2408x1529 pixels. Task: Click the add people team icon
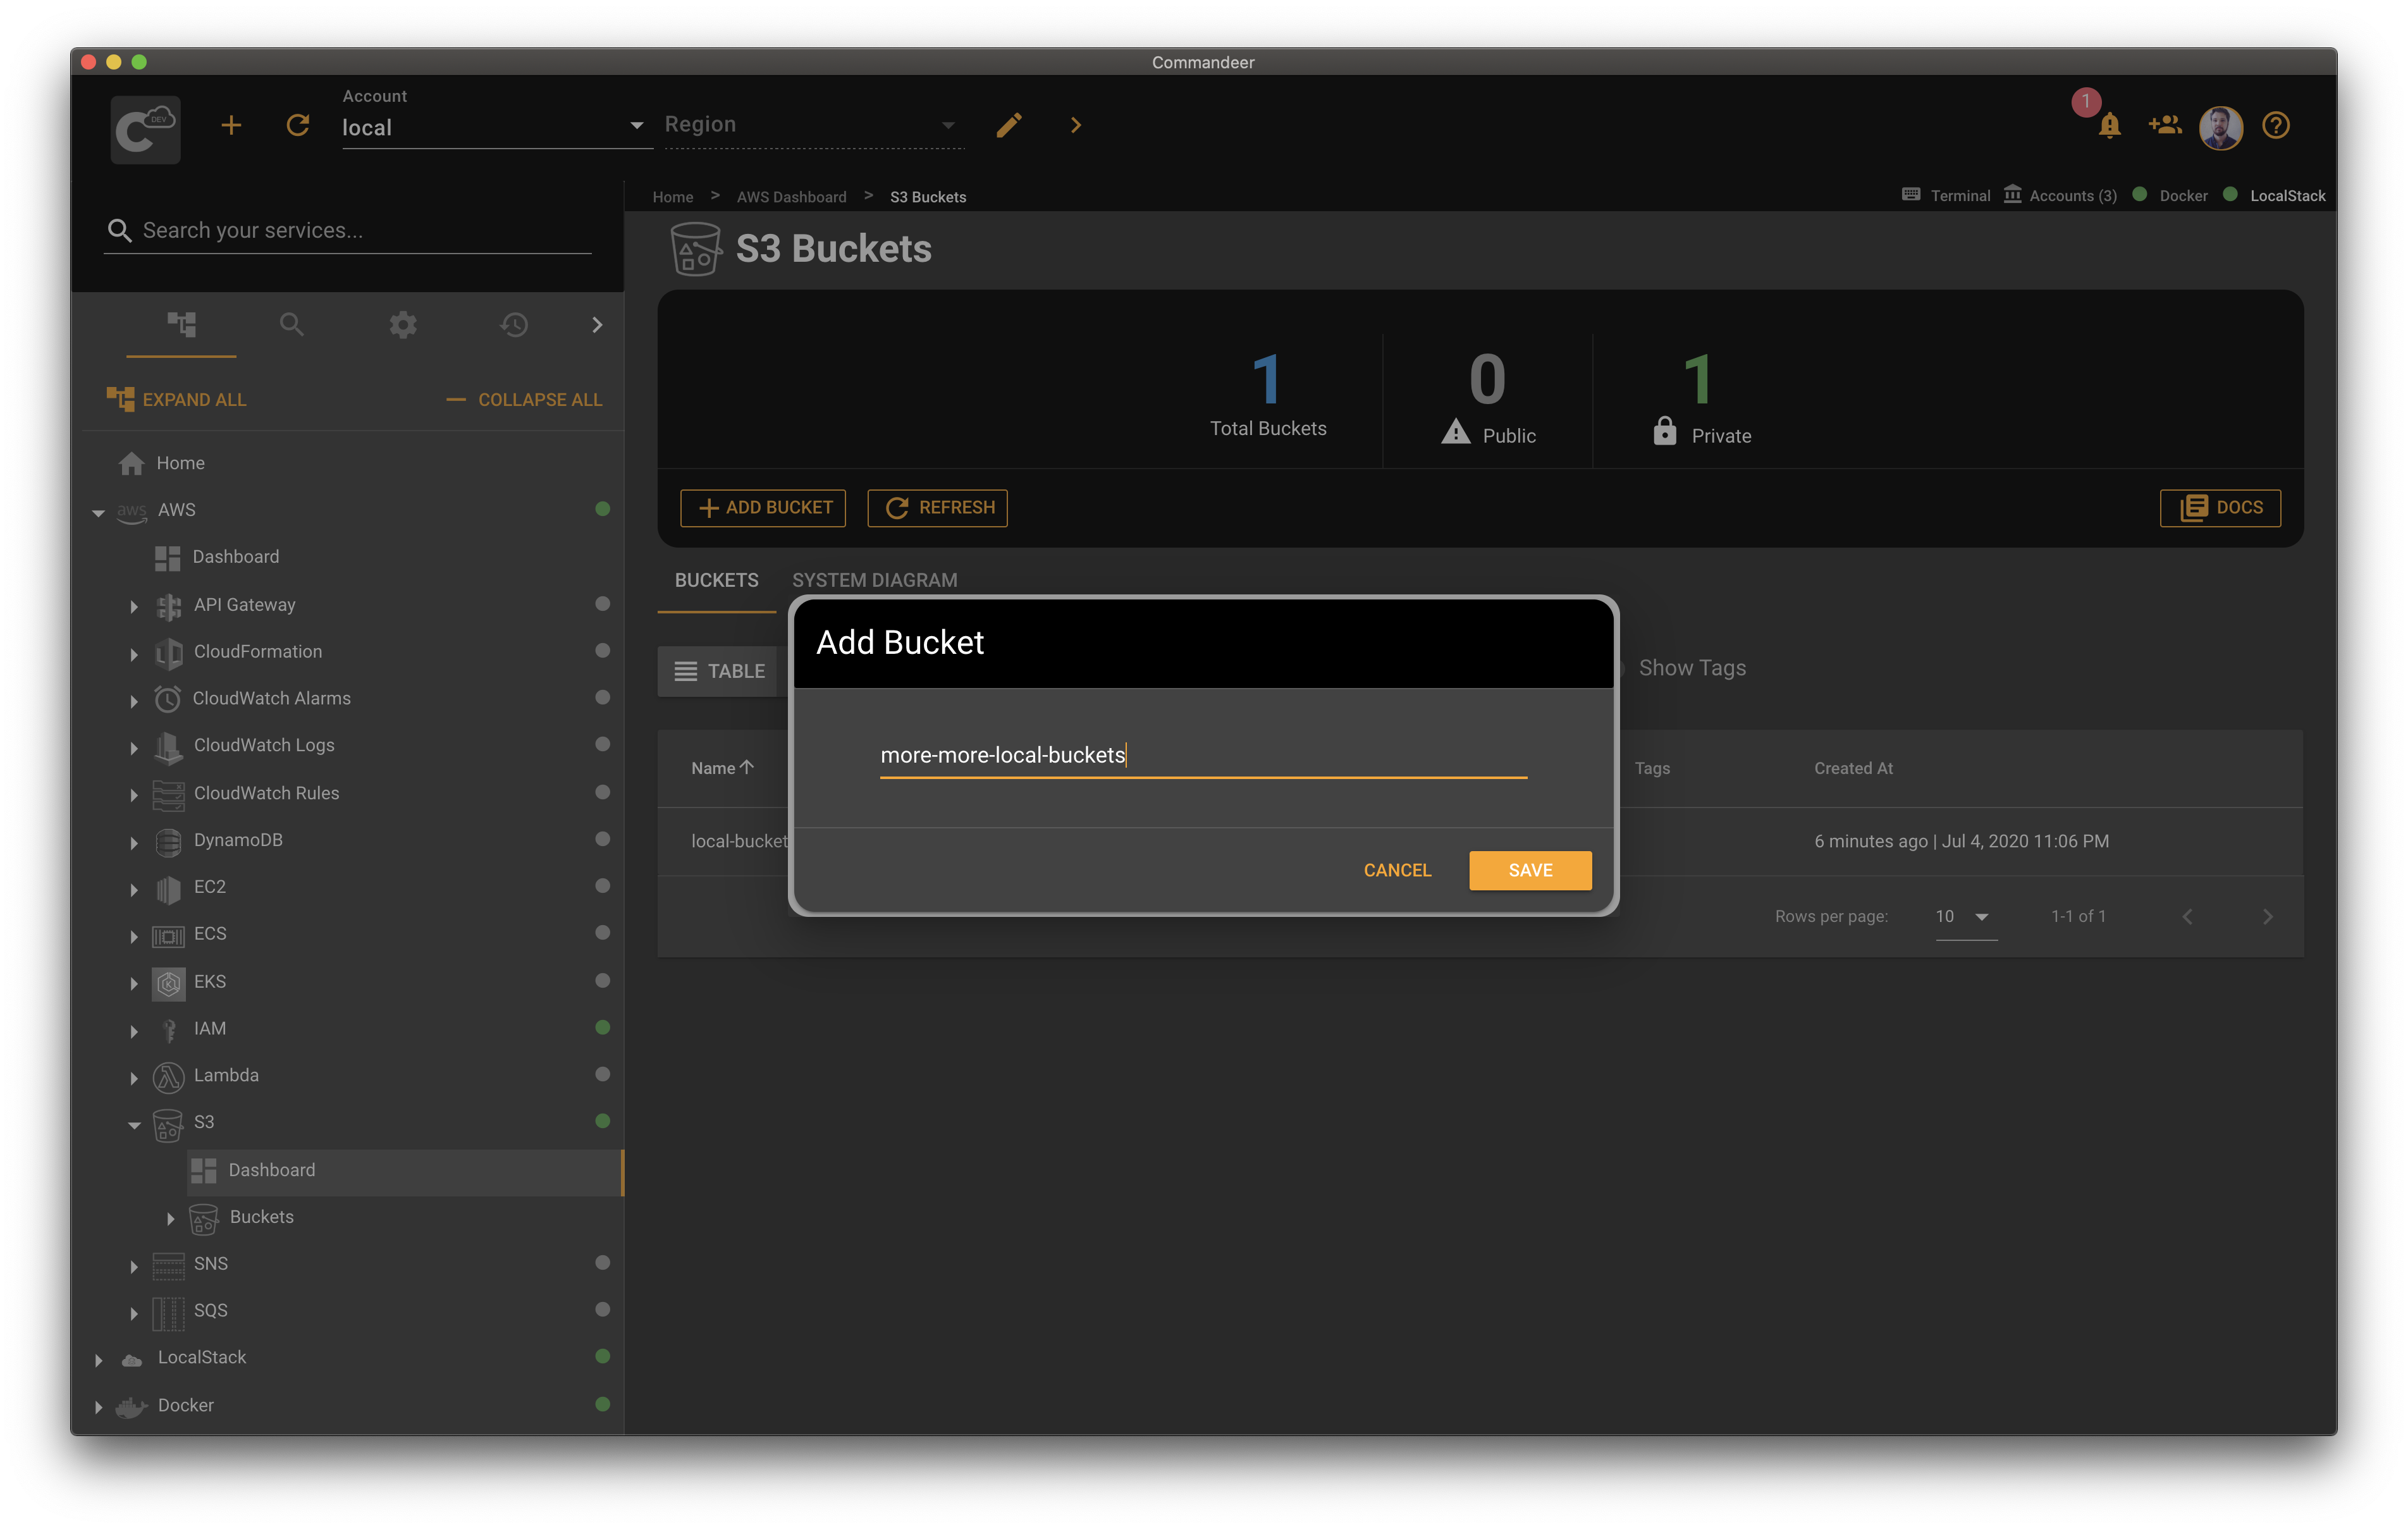(2165, 125)
